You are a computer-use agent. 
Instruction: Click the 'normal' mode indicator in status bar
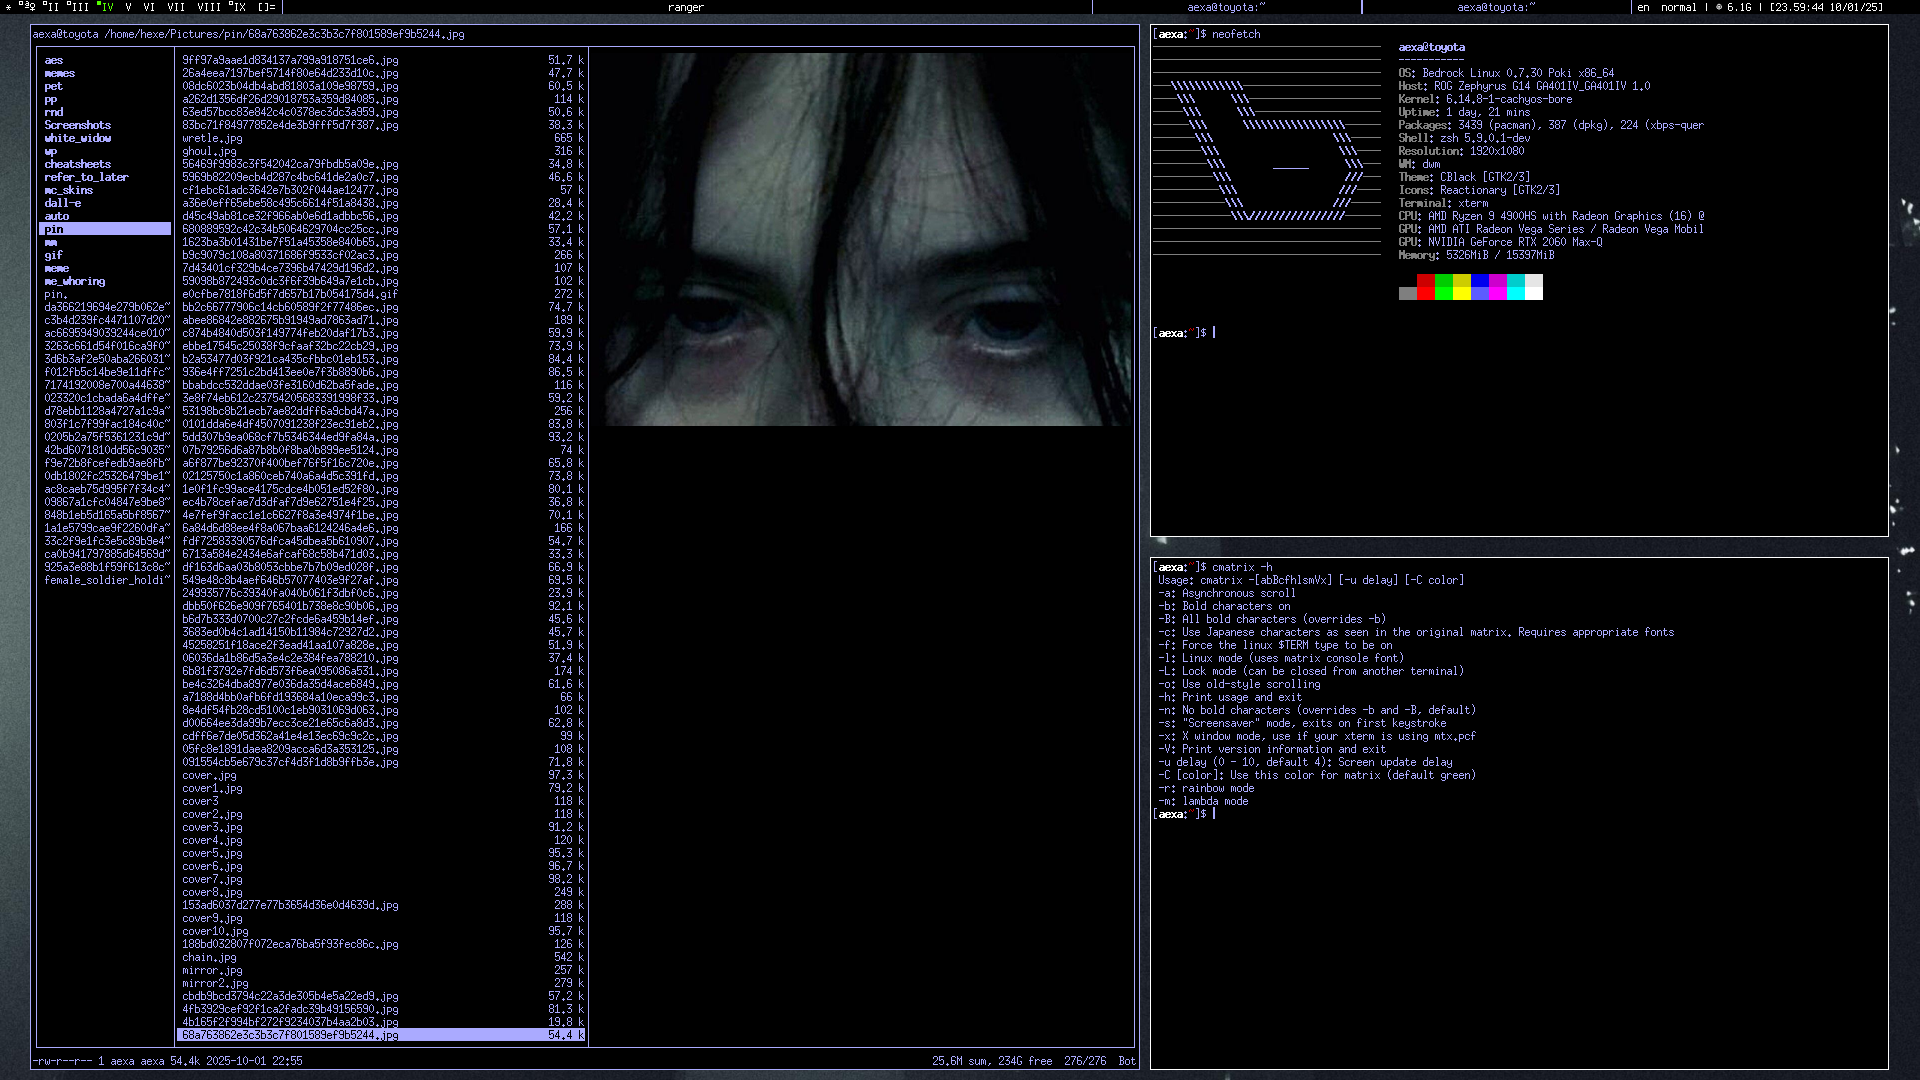tap(1678, 7)
